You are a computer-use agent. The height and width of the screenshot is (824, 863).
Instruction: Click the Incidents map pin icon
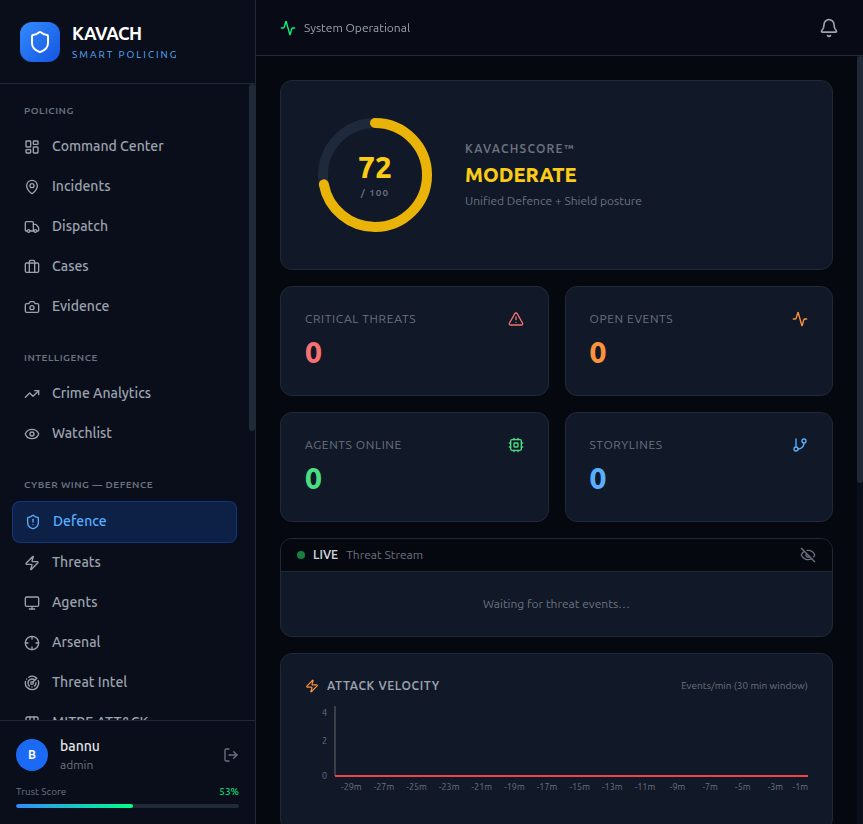[x=32, y=187]
